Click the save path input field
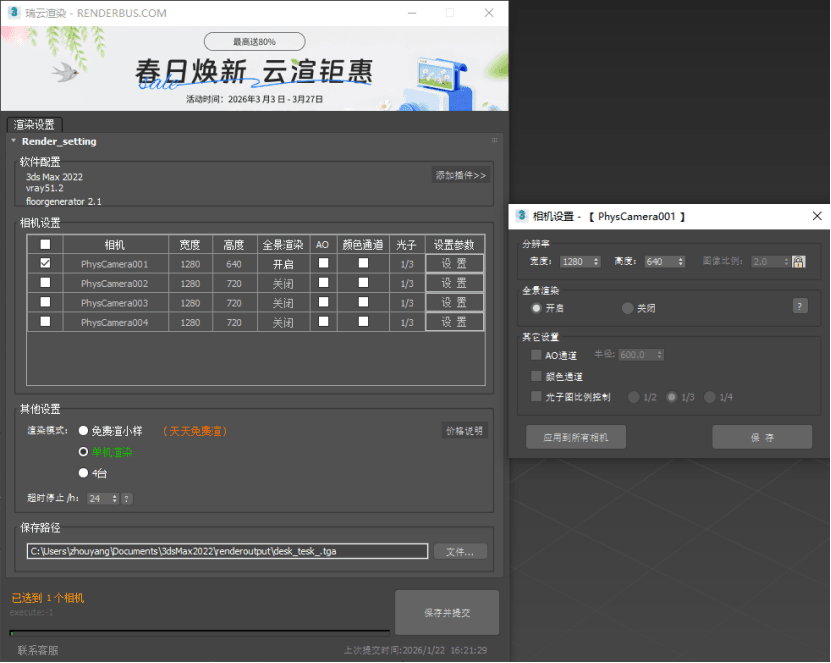Screen dimensions: 831x663 (227, 551)
